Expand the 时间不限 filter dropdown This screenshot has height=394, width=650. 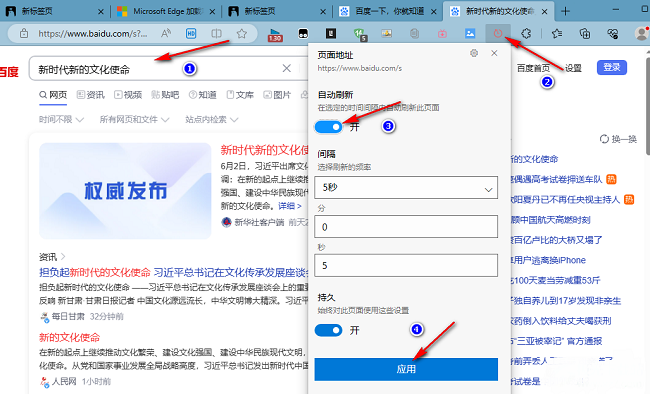click(61, 119)
